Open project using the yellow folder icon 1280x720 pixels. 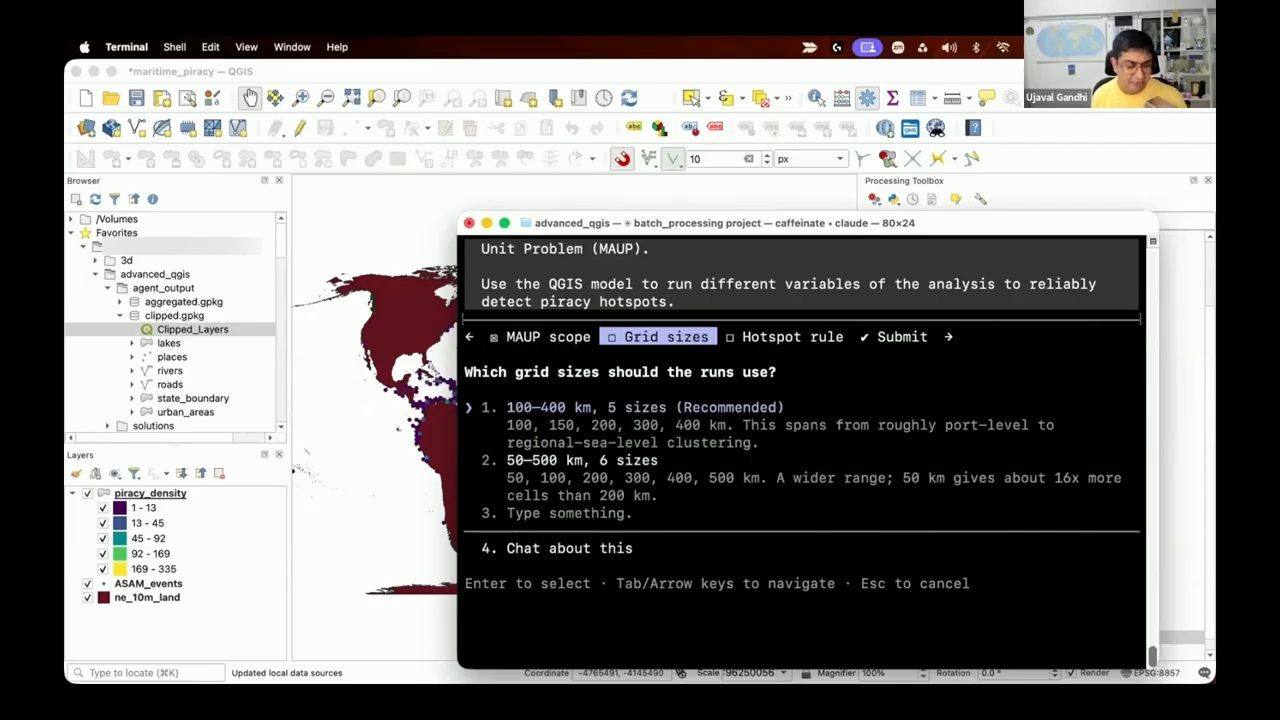click(x=111, y=98)
